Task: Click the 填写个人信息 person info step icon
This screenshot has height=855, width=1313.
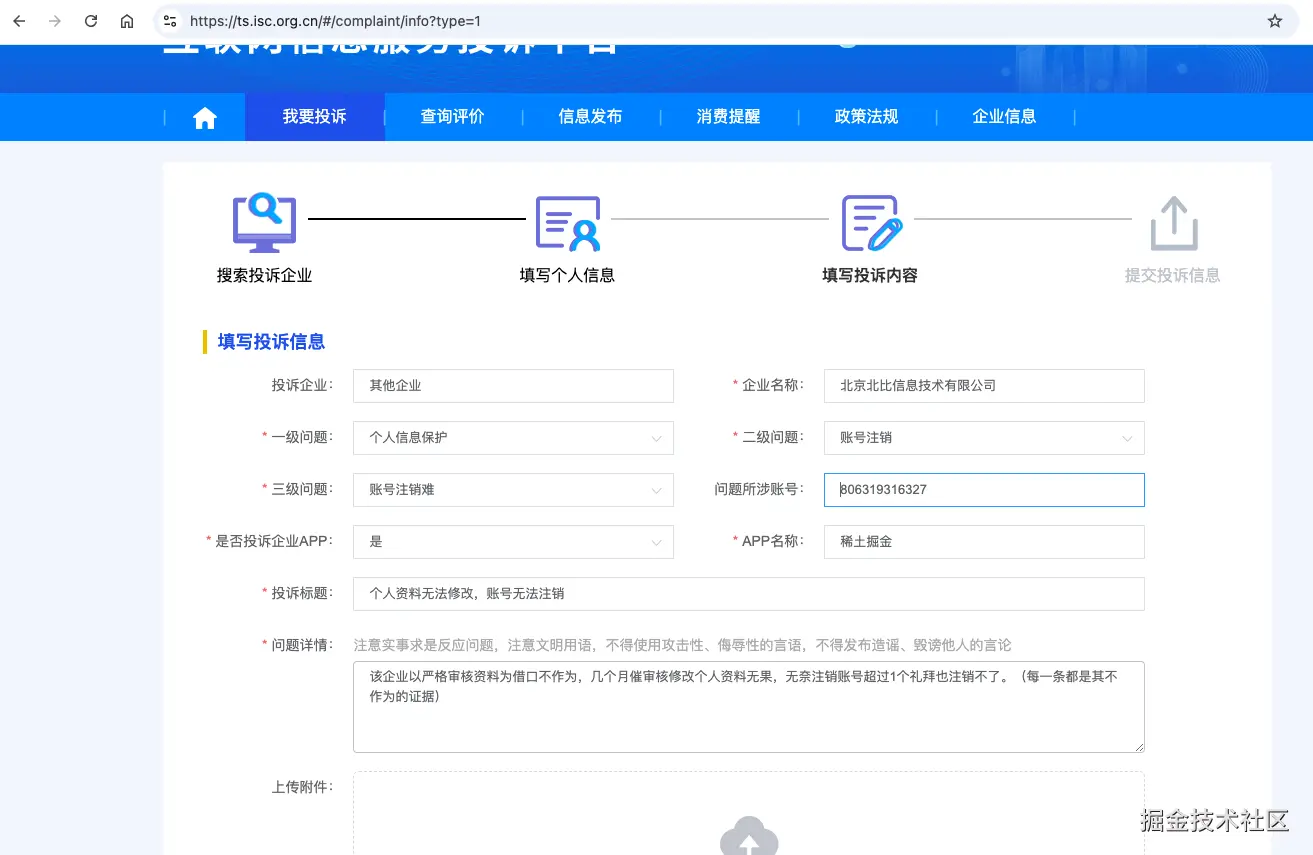Action: [x=567, y=221]
